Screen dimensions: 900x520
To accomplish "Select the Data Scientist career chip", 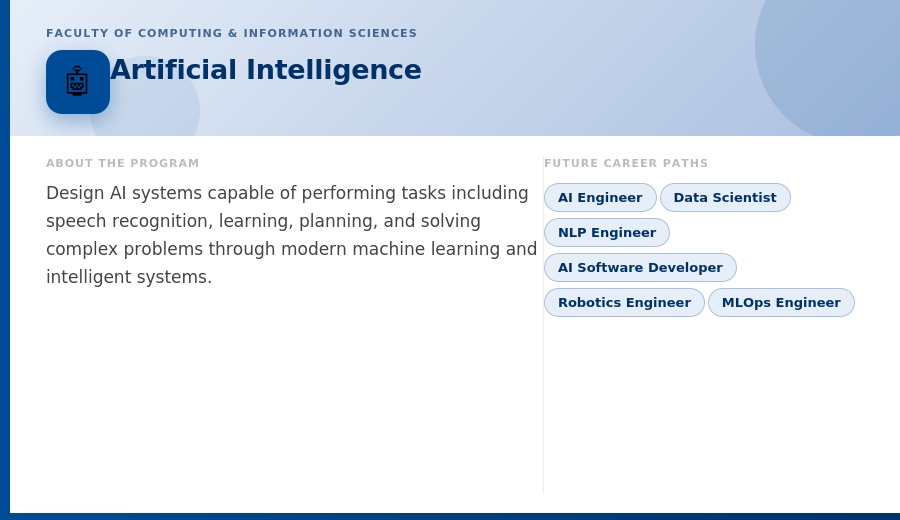I will tap(725, 197).
